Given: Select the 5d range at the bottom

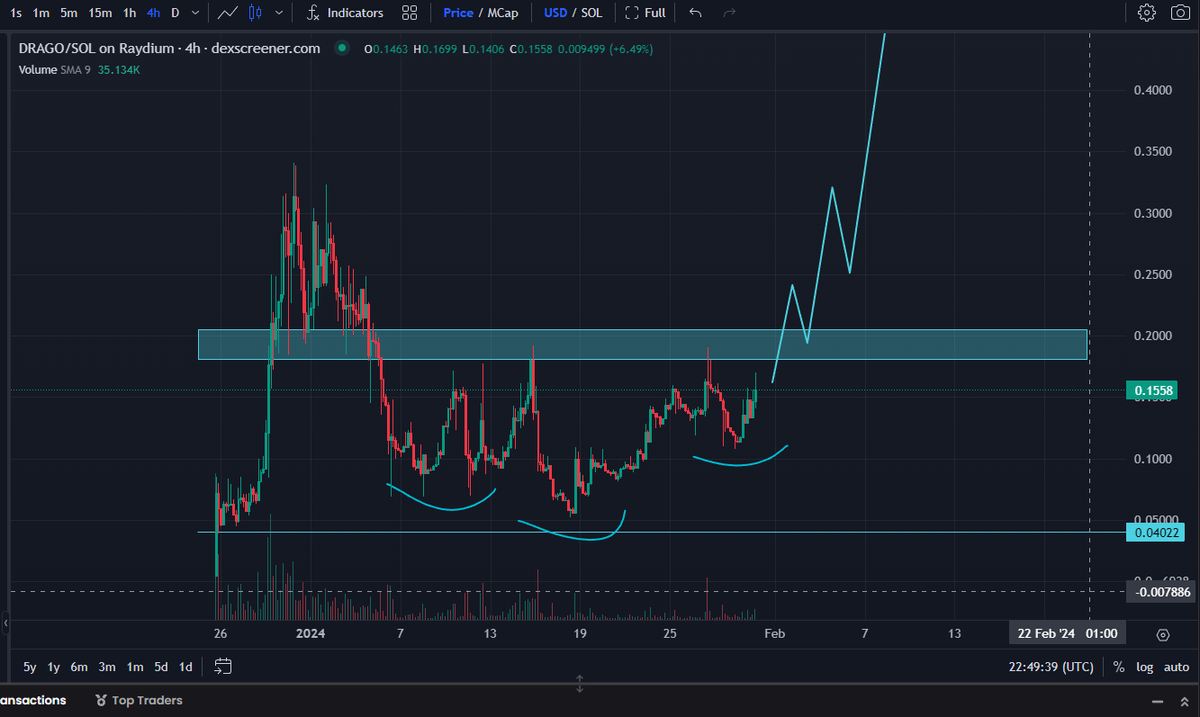Looking at the screenshot, I should (159, 666).
